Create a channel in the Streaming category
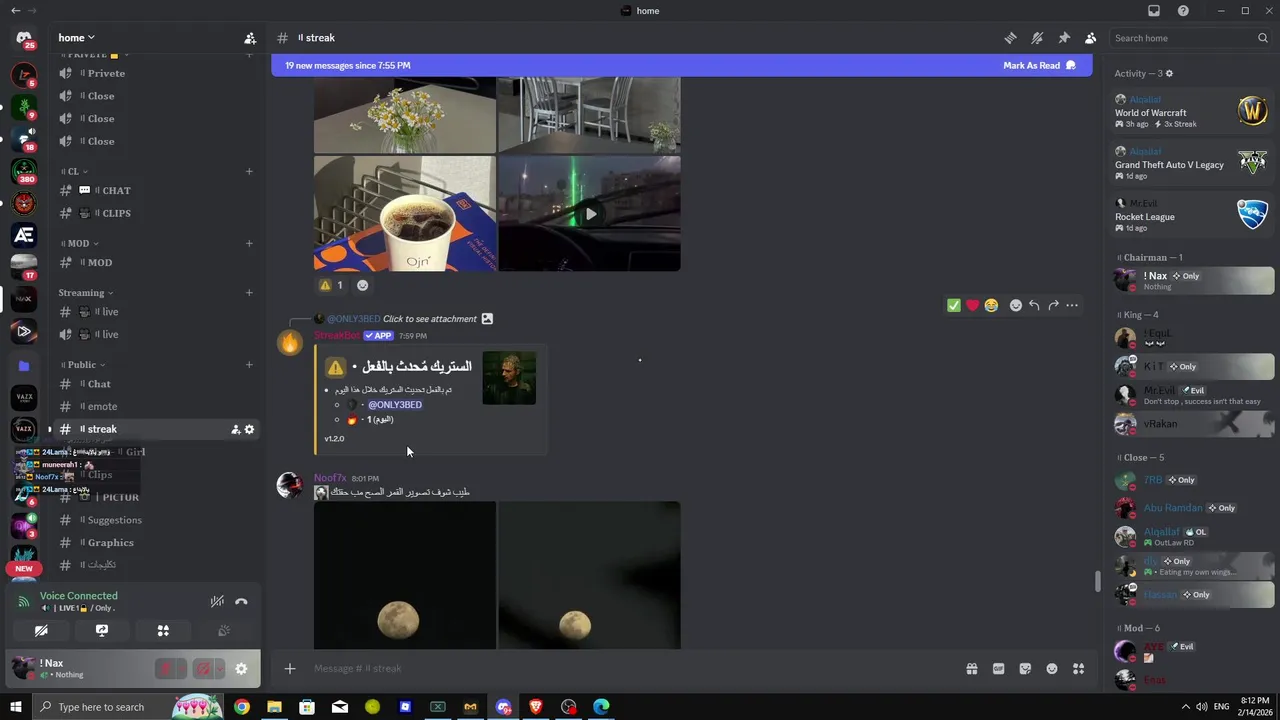This screenshot has height=720, width=1280. [x=249, y=293]
